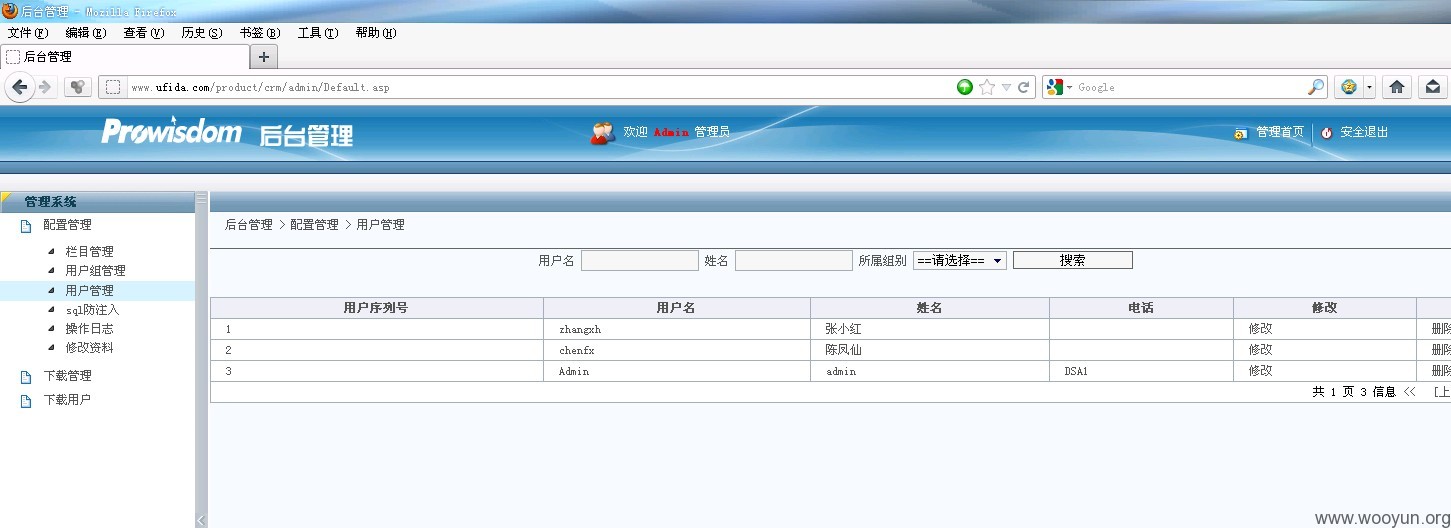Image resolution: width=1451 pixels, height=528 pixels.
Task: Click the administrator users icon
Action: pos(603,132)
